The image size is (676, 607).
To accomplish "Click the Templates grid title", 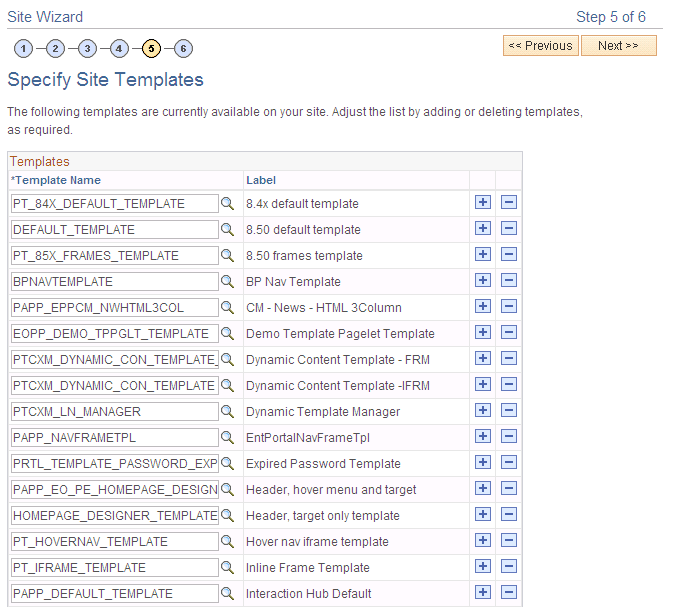I will click(40, 161).
